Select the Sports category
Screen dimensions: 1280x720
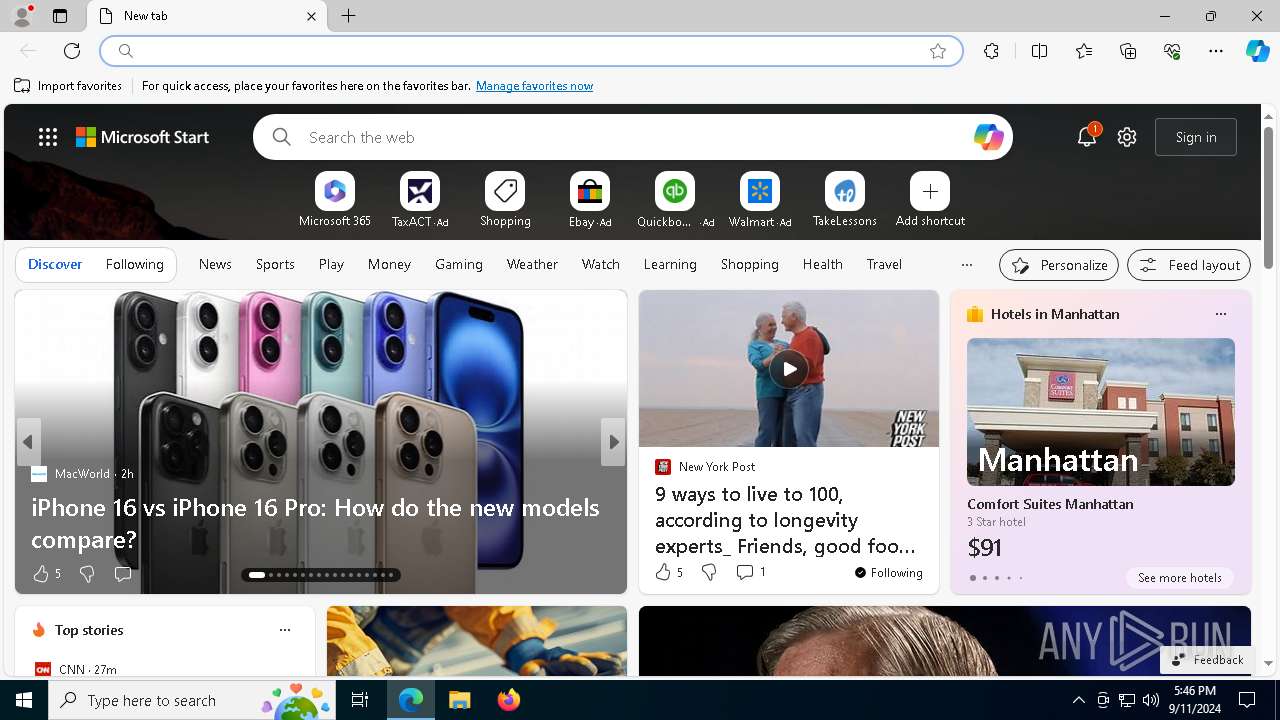click(275, 264)
